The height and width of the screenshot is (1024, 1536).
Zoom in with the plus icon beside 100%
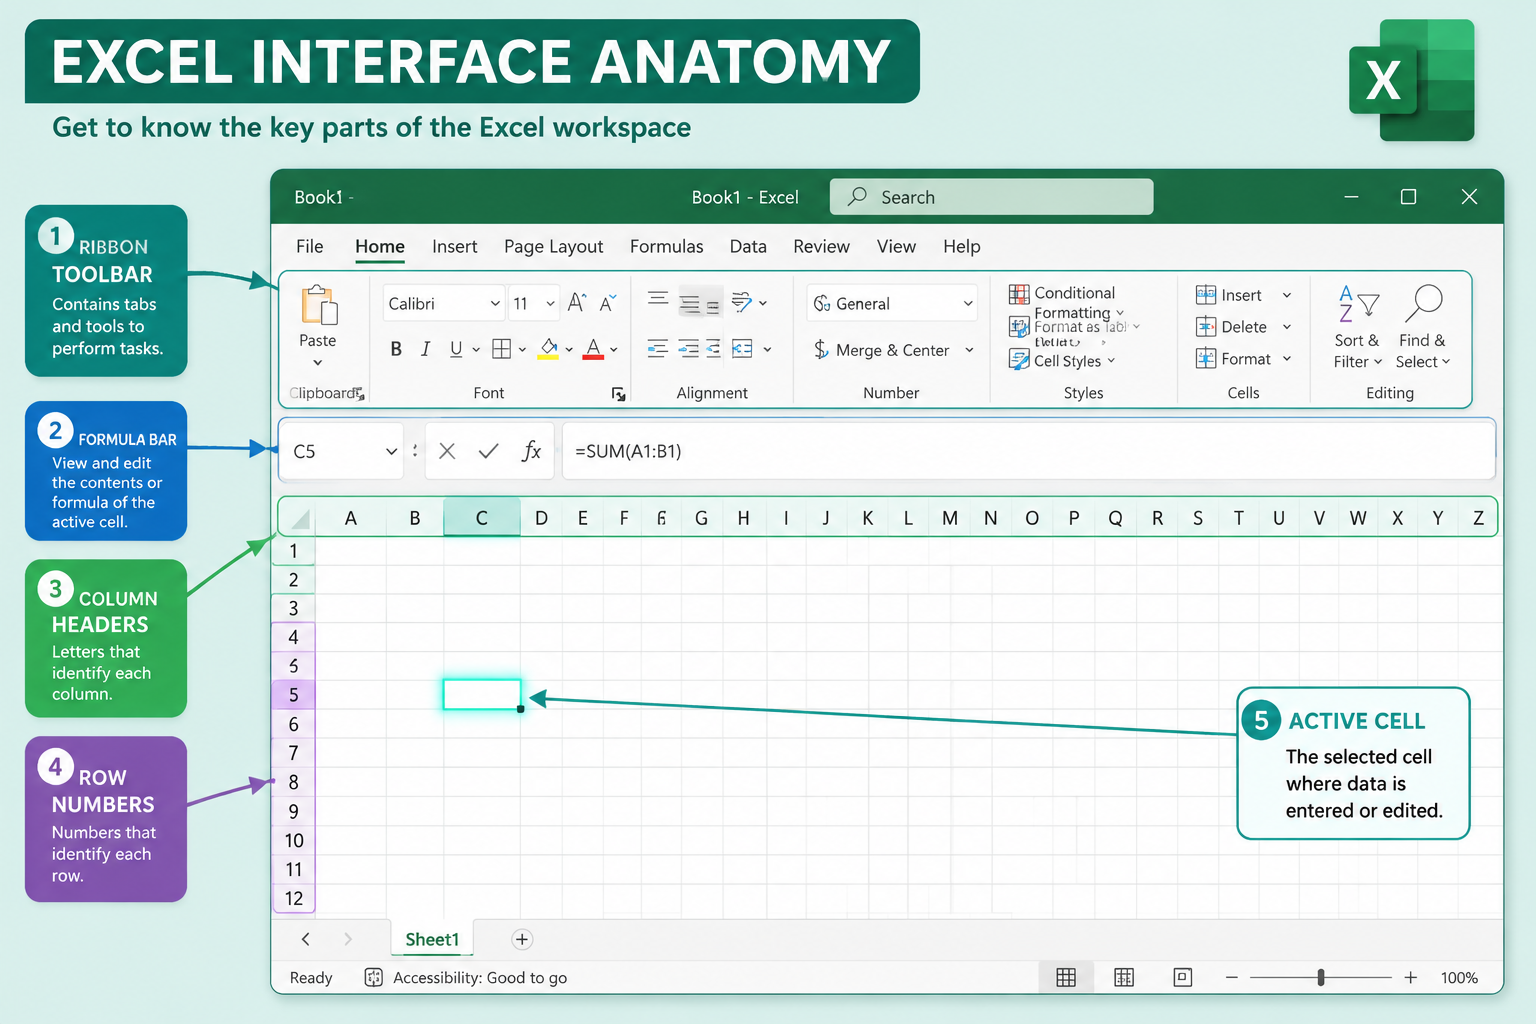coord(1411,977)
